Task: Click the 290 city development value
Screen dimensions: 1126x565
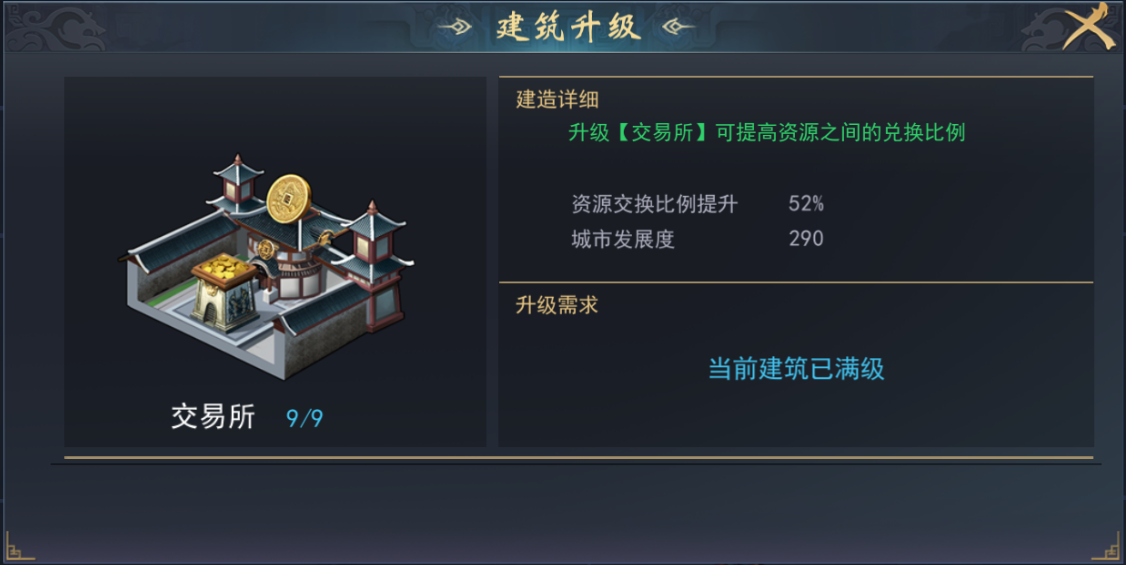Action: point(806,238)
